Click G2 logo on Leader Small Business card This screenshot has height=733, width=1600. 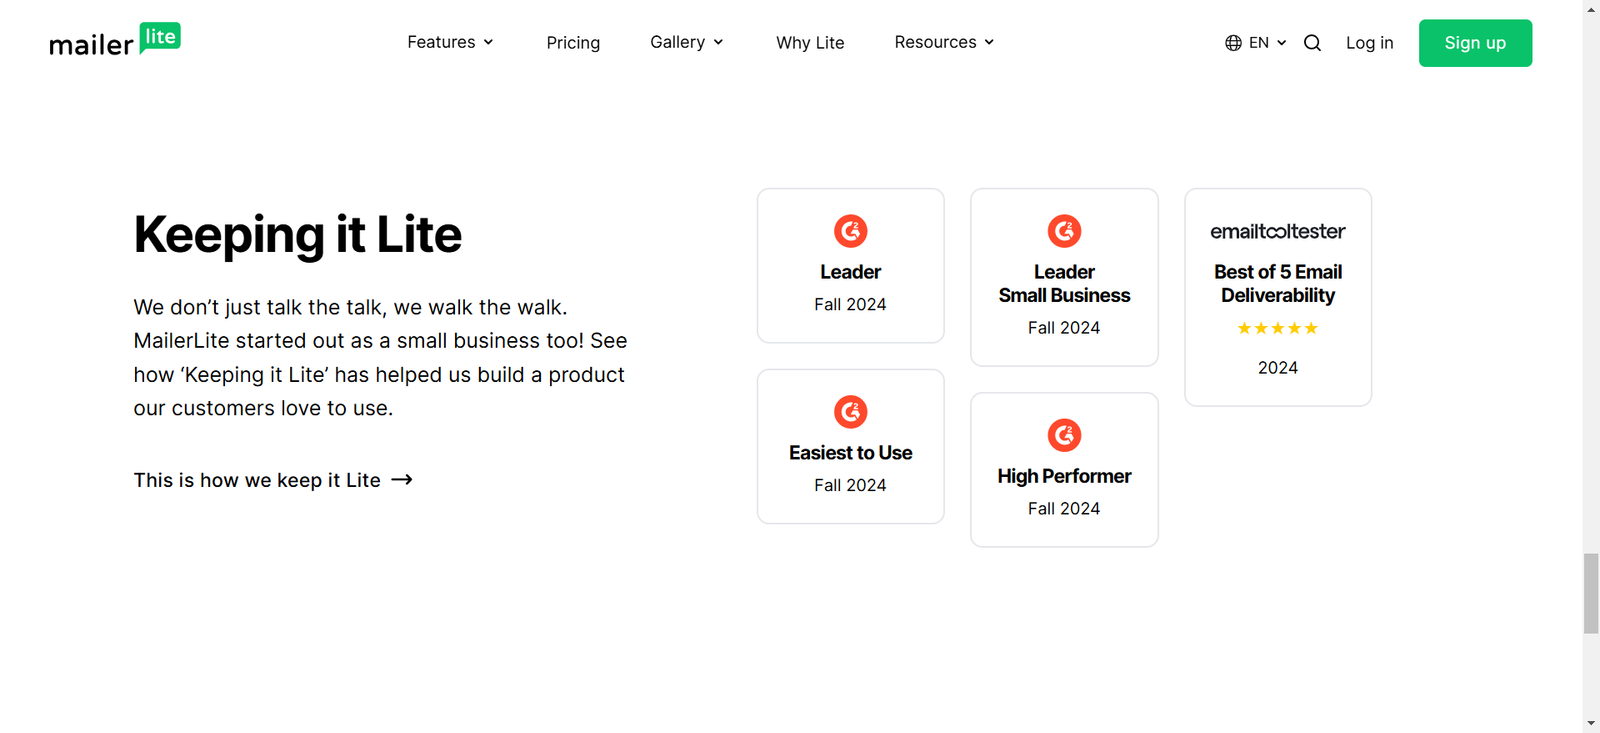point(1064,231)
